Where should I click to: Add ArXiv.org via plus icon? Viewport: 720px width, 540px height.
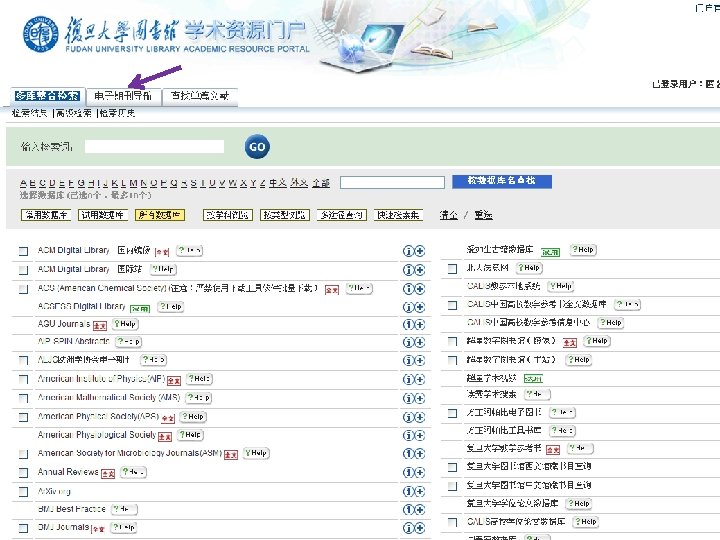coord(420,491)
